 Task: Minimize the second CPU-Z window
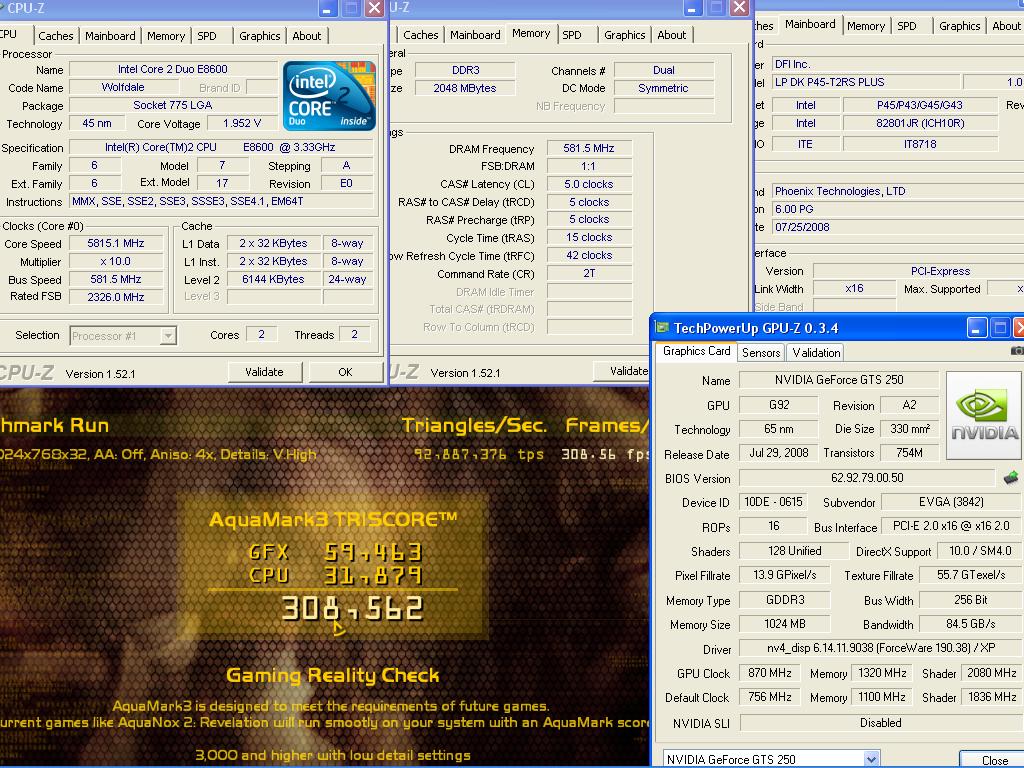(692, 8)
